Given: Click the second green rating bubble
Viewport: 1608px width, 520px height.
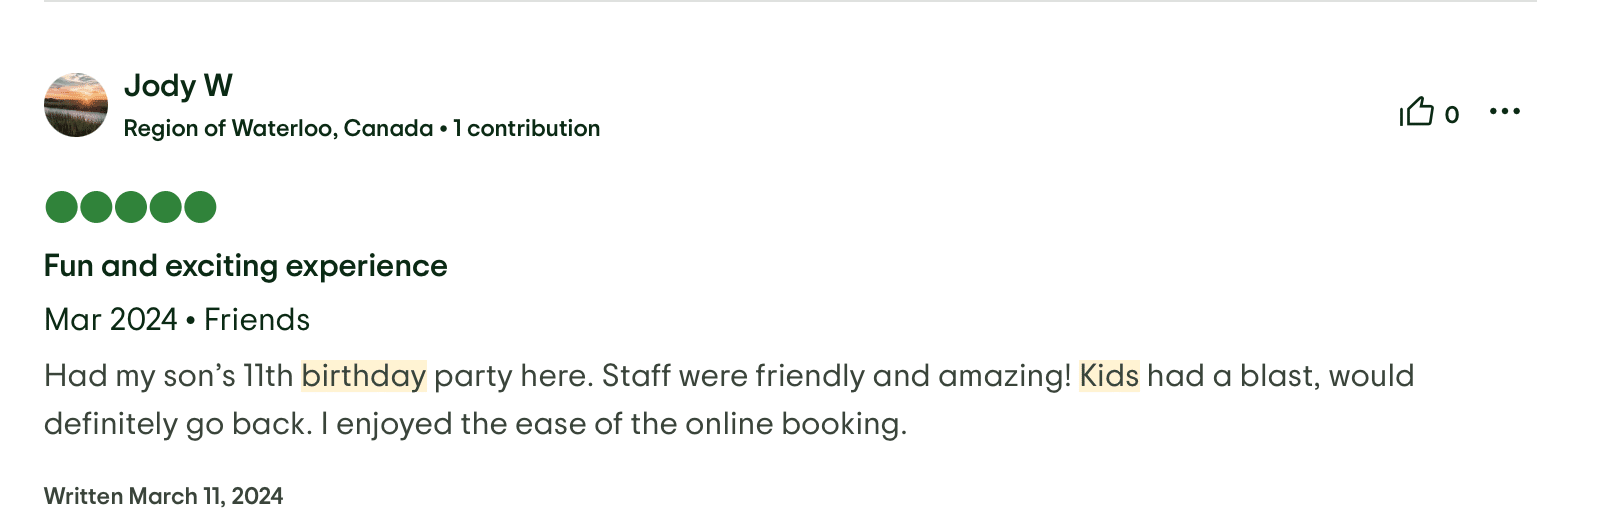Looking at the screenshot, I should tap(96, 207).
